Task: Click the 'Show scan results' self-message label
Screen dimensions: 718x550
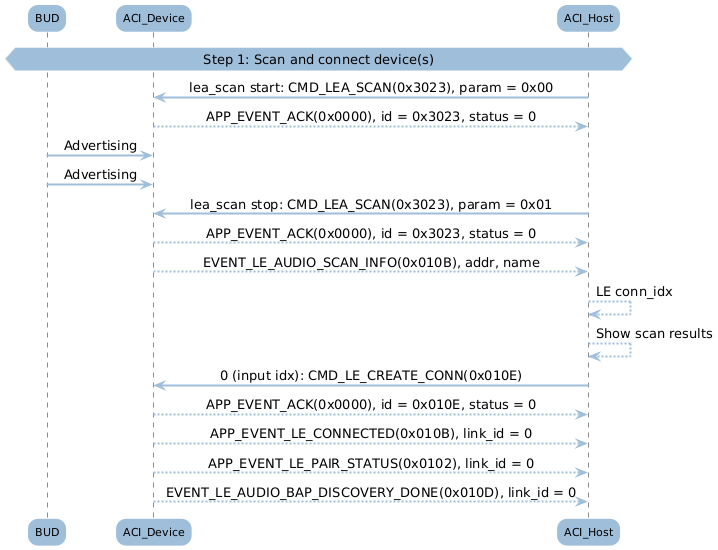Action: 654,333
